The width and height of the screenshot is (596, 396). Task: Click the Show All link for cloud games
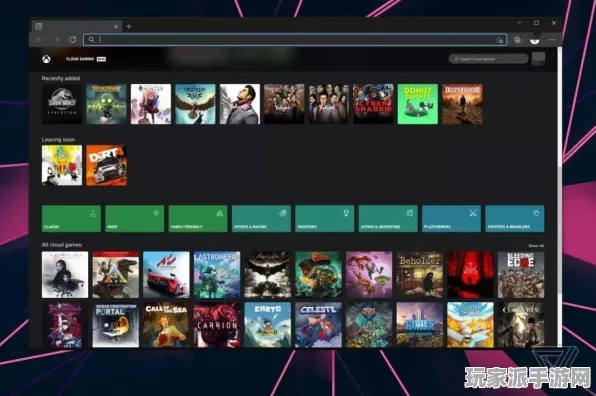coord(536,246)
